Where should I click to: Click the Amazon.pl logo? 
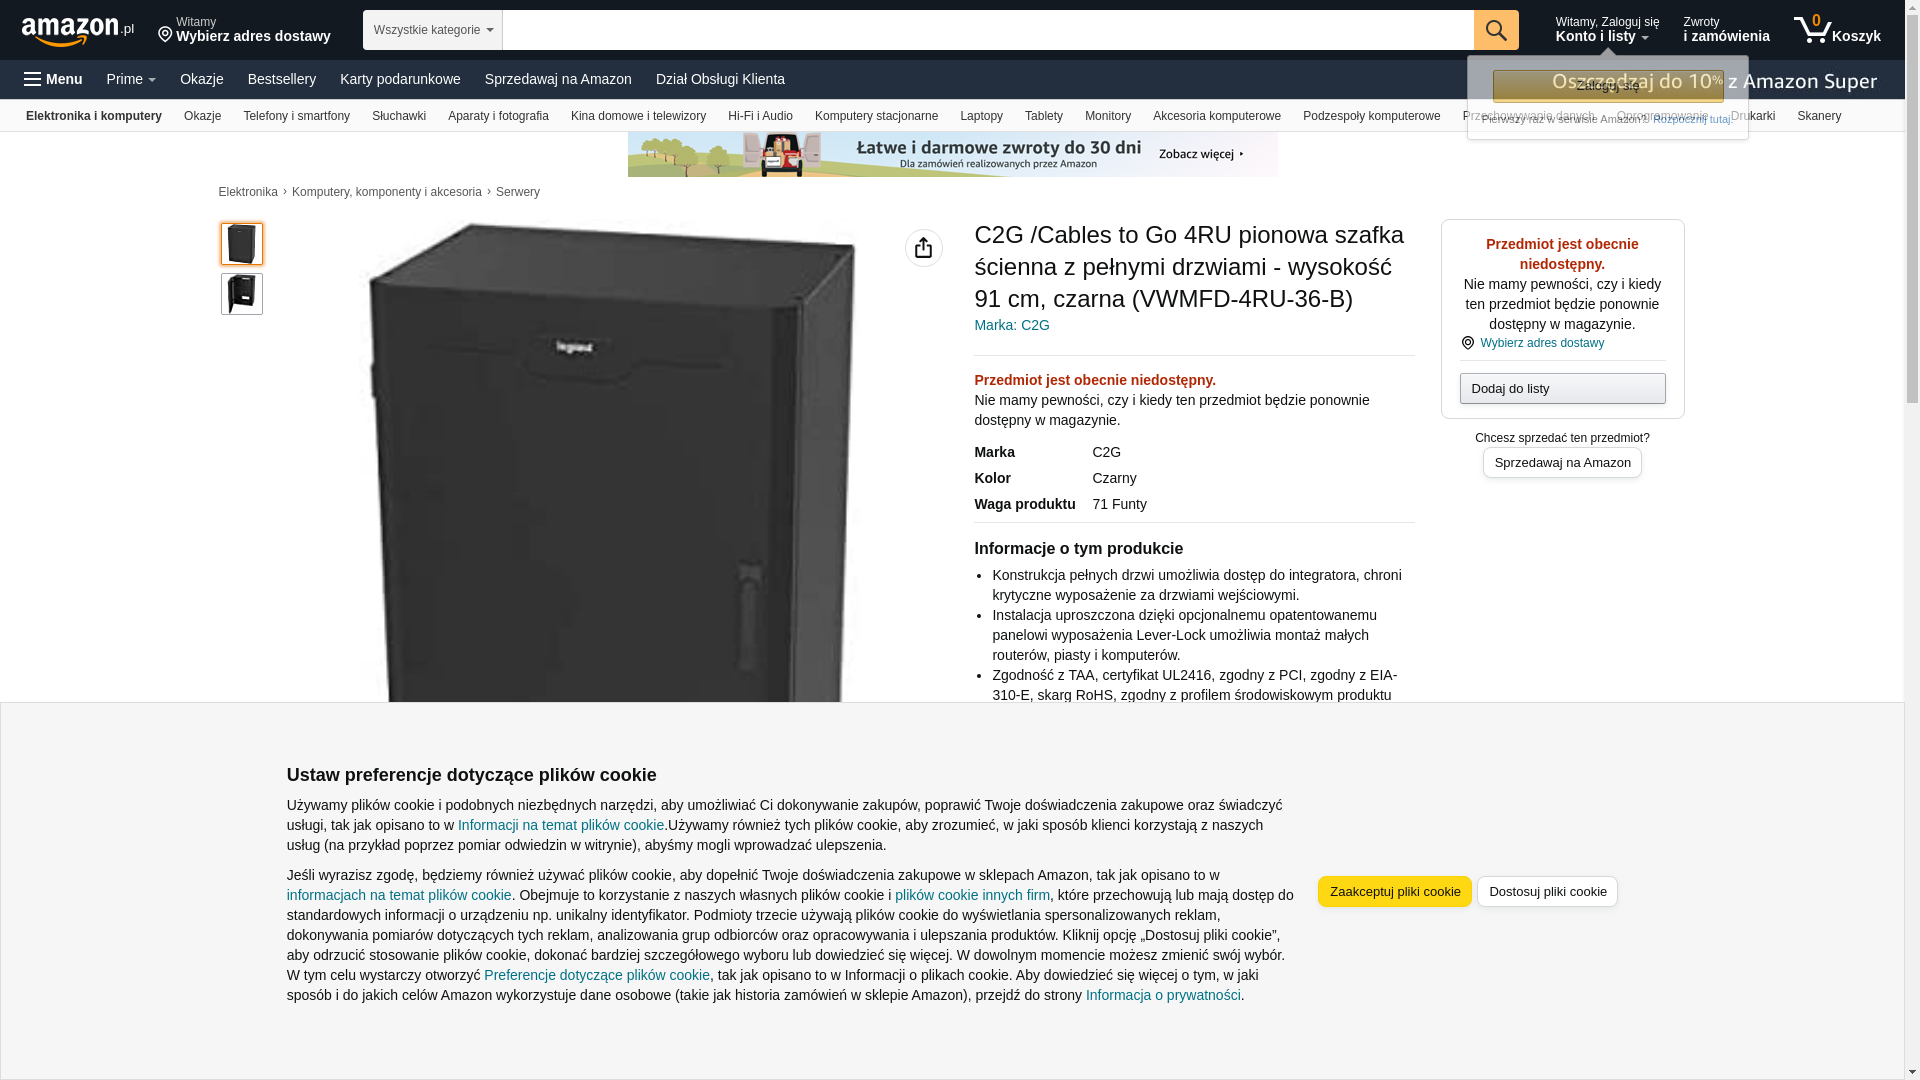tap(78, 31)
